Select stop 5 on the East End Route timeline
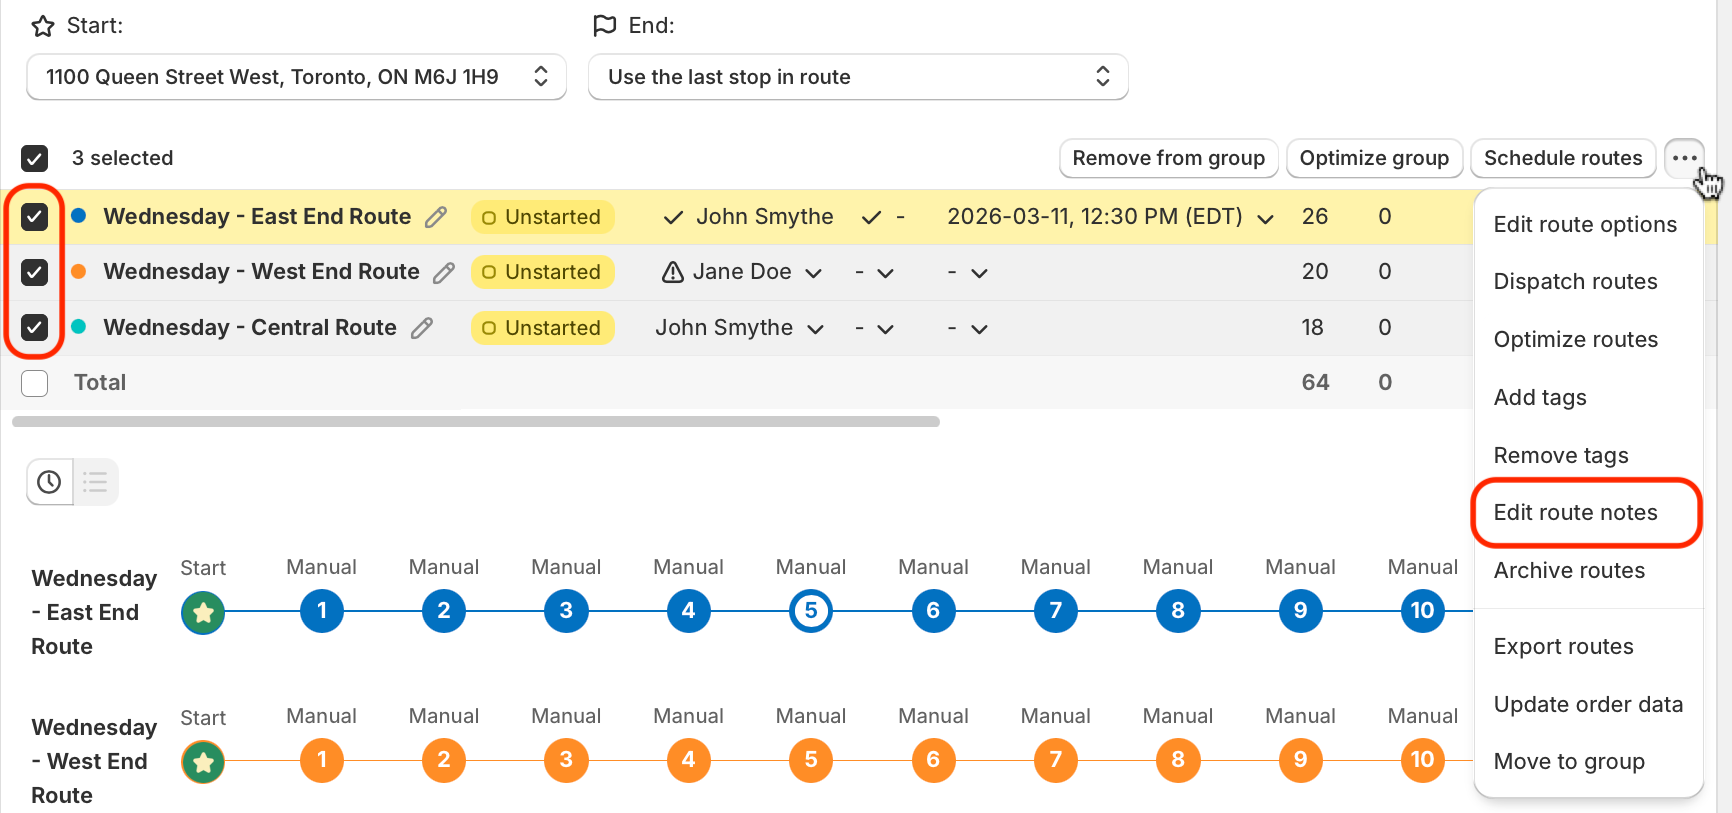This screenshot has width=1732, height=813. coord(811,611)
